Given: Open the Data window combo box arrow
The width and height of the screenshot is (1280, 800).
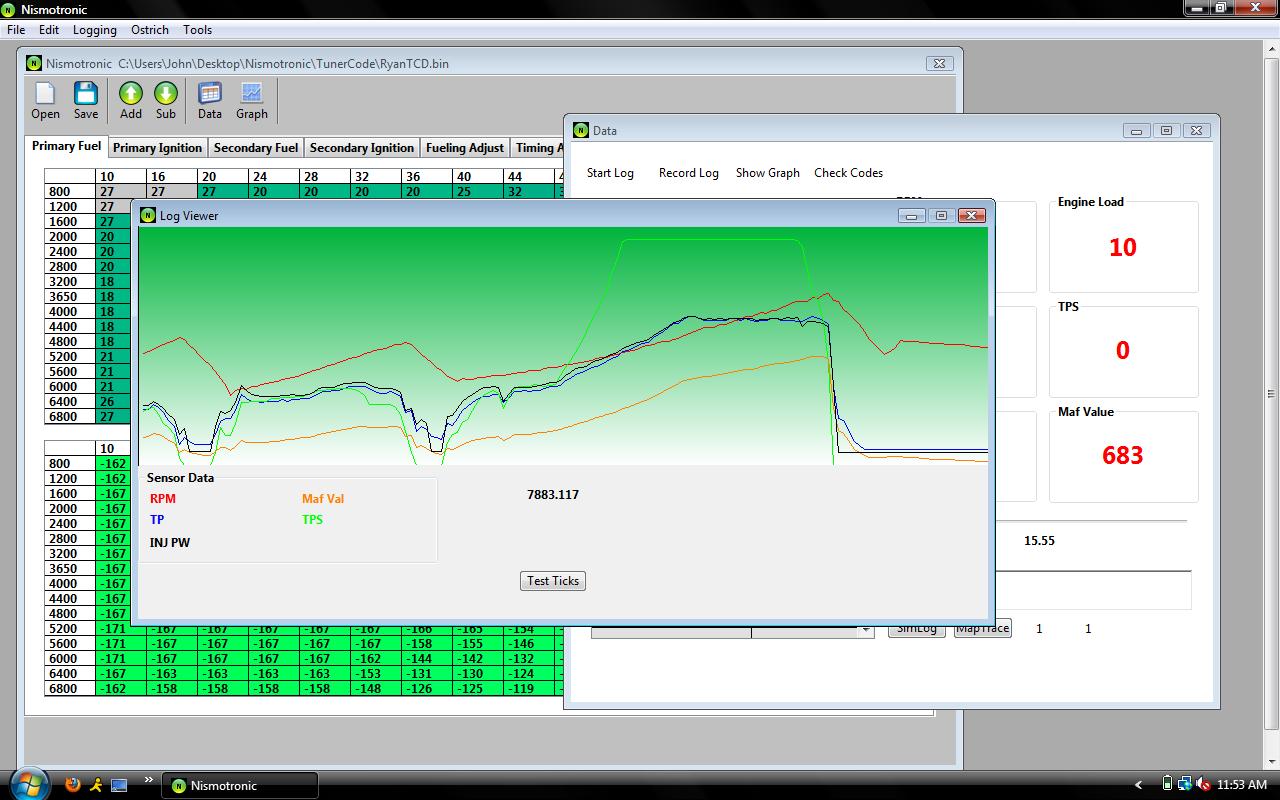Looking at the screenshot, I should pos(865,631).
